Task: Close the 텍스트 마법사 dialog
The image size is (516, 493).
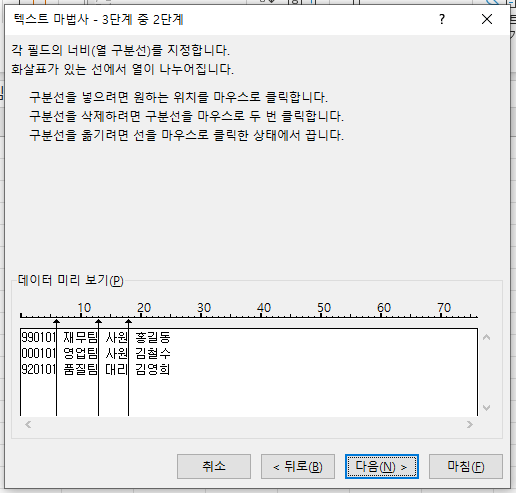Action: pos(487,19)
